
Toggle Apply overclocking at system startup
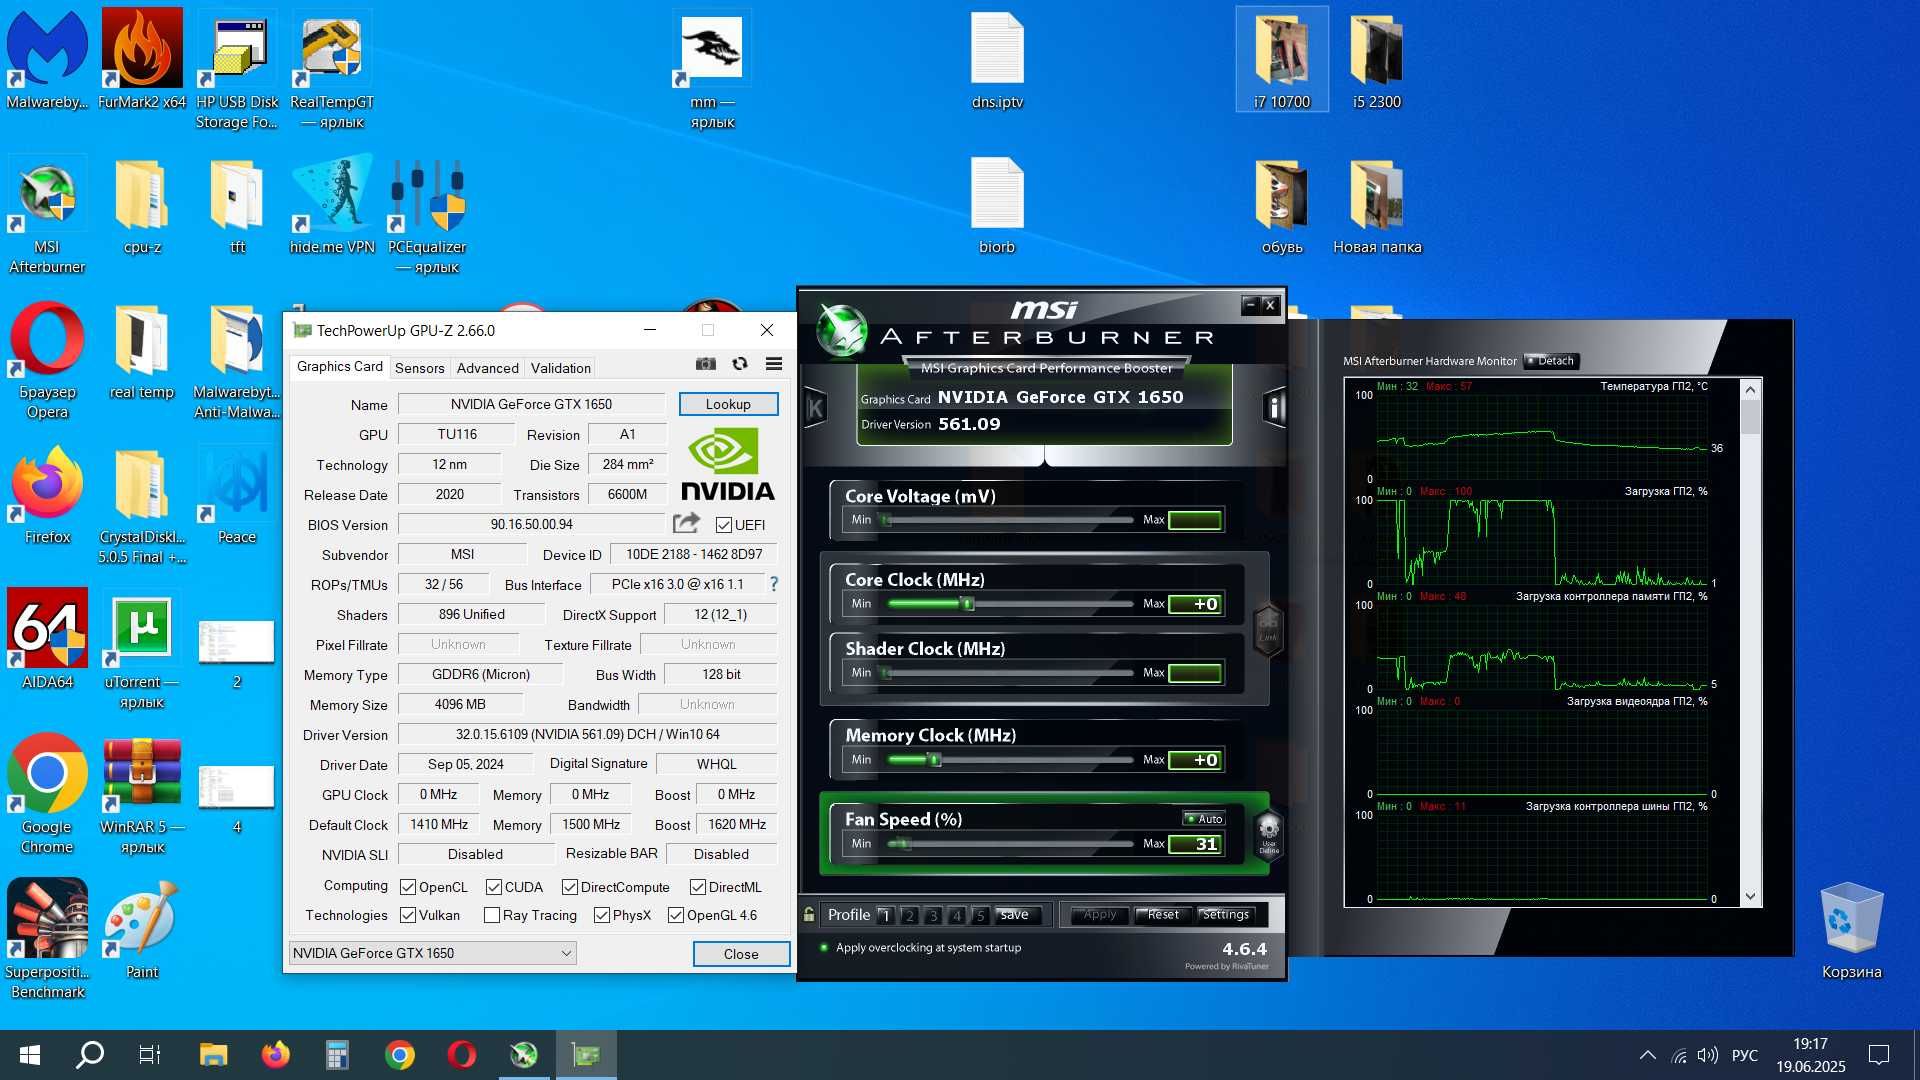point(824,947)
